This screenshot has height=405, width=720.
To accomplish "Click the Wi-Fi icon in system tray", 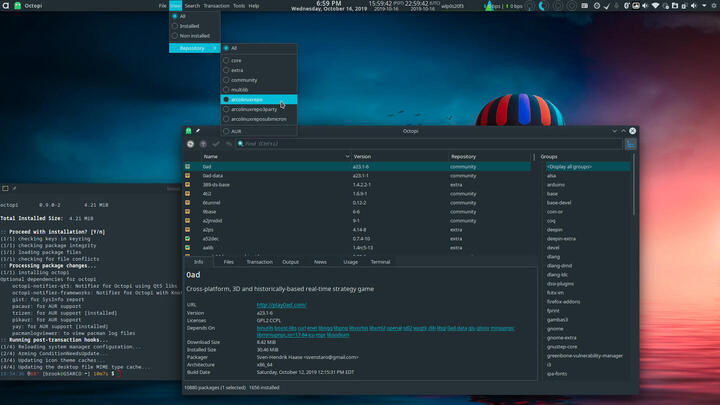I will 656,6.
